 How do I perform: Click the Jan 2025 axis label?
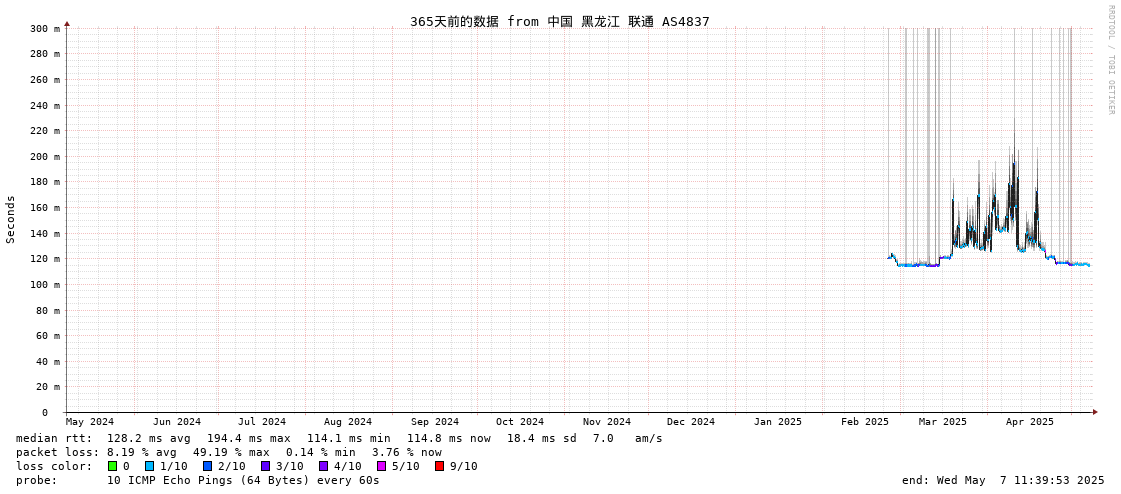click(778, 422)
